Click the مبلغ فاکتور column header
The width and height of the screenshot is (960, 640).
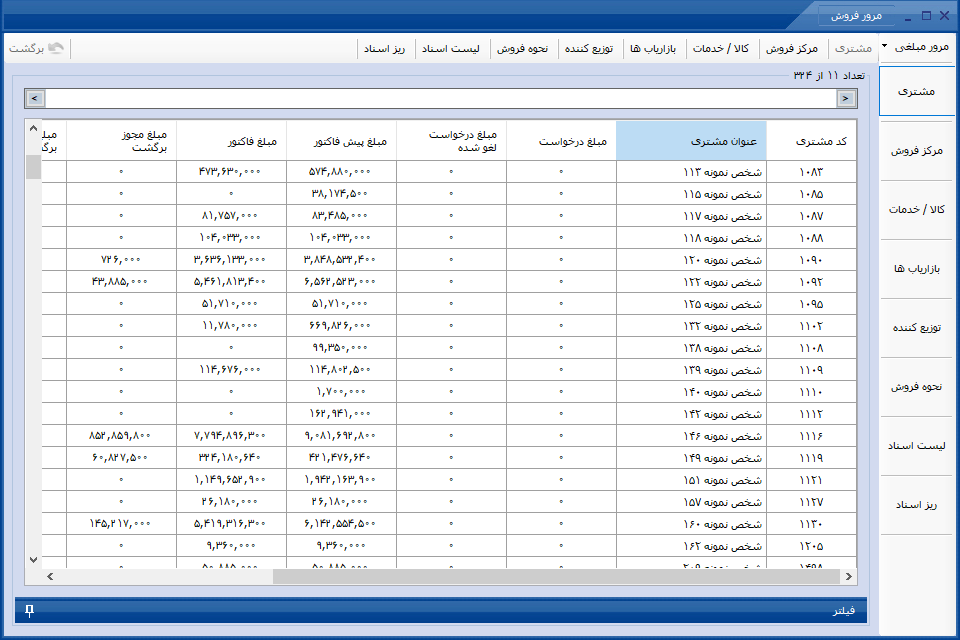coord(231,141)
